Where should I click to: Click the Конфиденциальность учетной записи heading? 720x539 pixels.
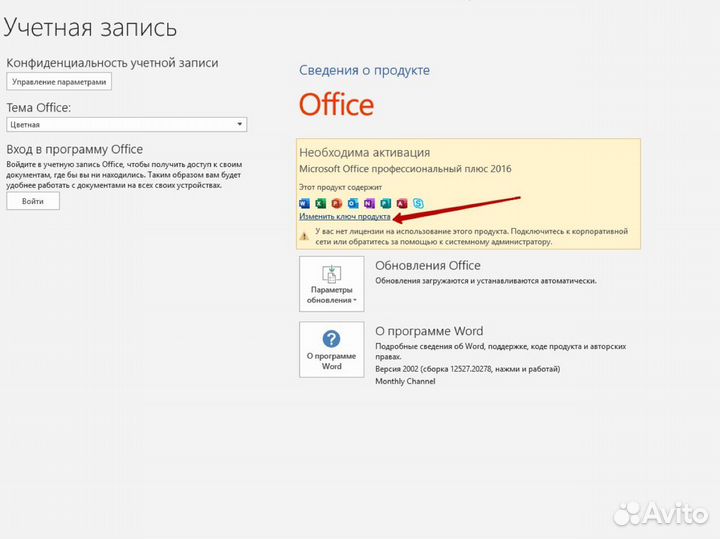pyautogui.click(x=112, y=63)
